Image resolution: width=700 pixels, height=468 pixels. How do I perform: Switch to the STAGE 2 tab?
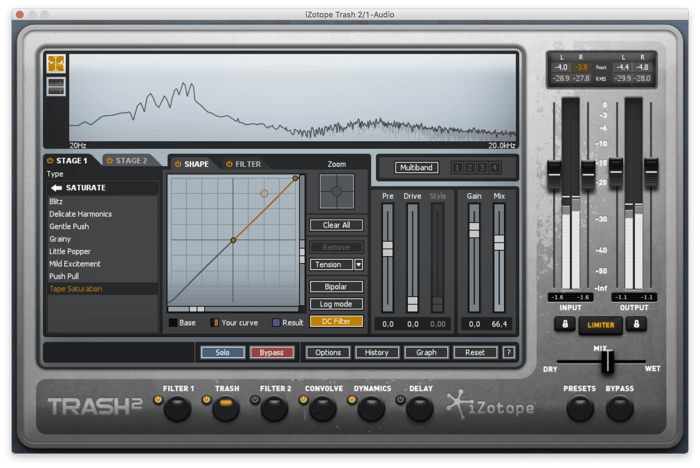pyautogui.click(x=131, y=161)
